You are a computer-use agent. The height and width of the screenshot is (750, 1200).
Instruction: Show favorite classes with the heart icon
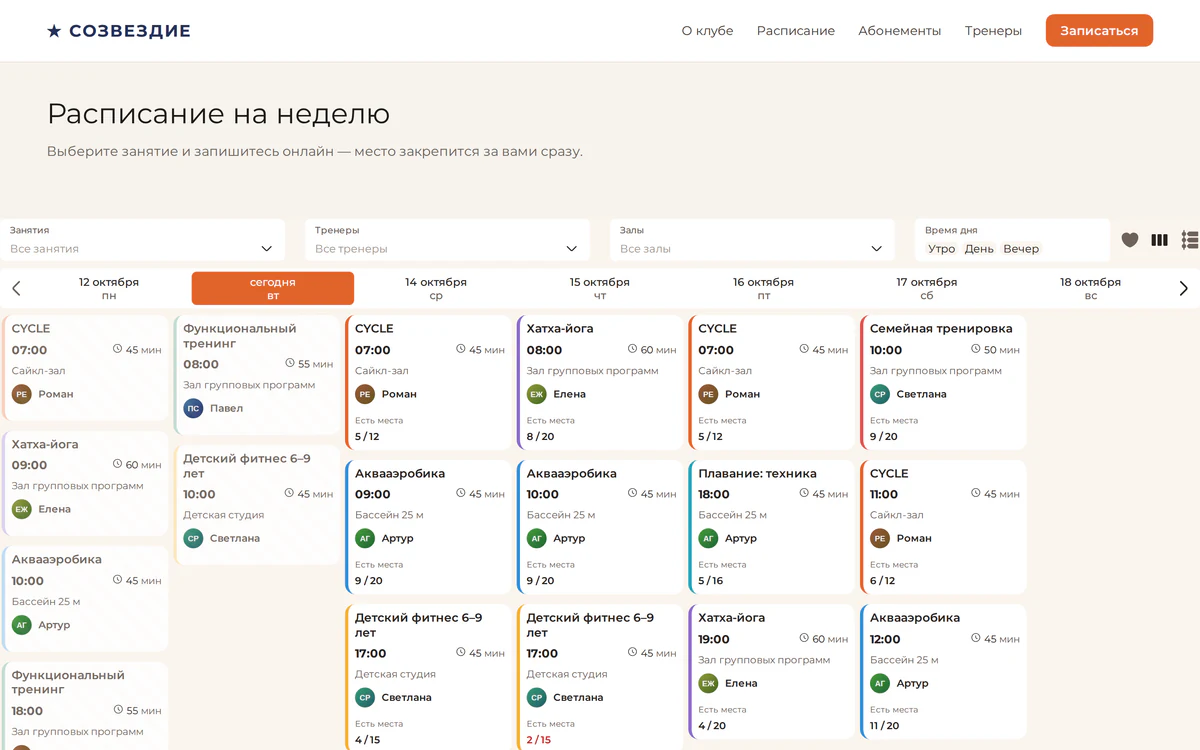pos(1130,240)
